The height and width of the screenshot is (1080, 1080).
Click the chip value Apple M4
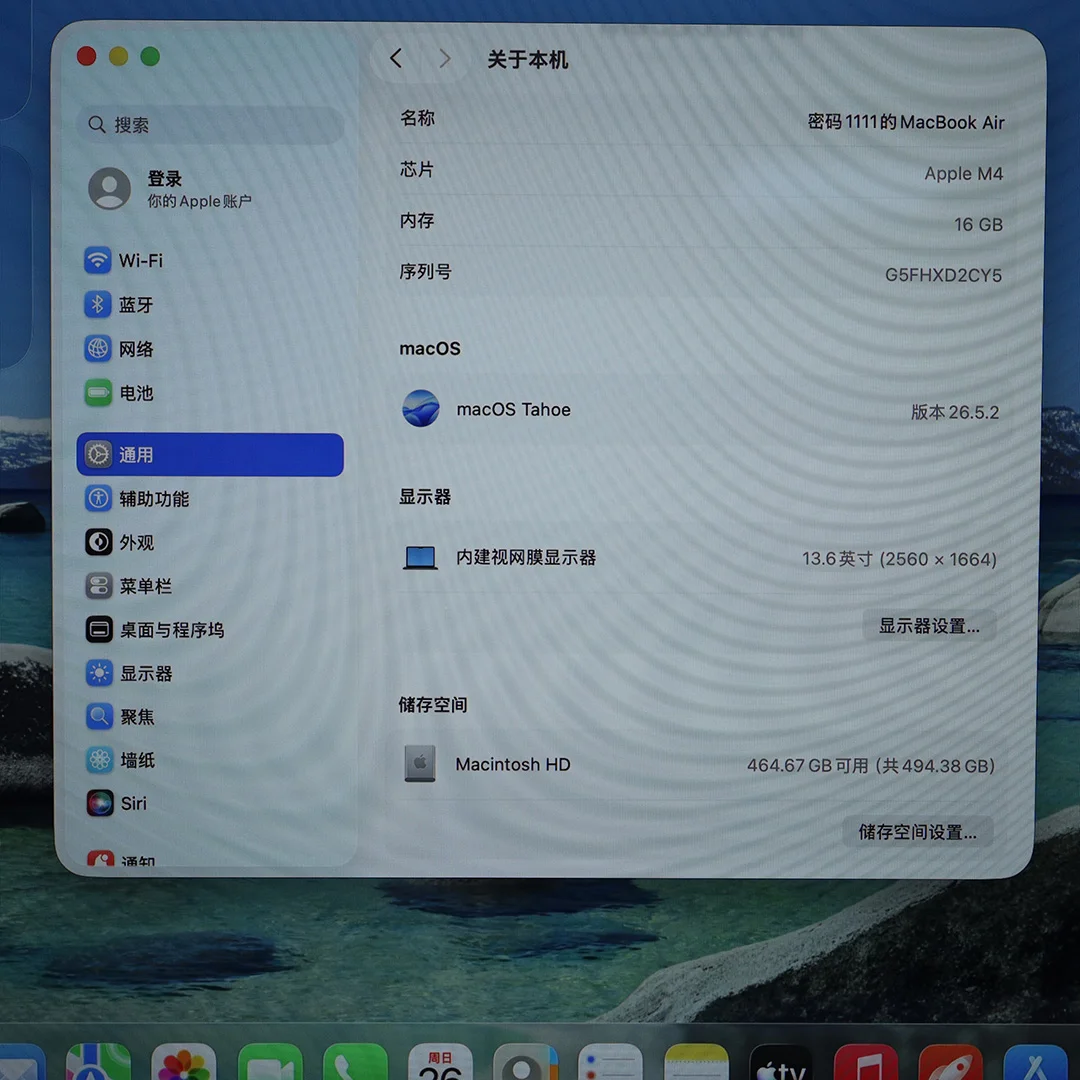(963, 174)
